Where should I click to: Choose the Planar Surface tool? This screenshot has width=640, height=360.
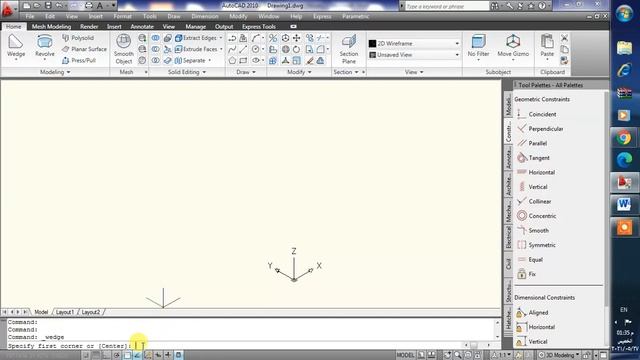coord(84,49)
